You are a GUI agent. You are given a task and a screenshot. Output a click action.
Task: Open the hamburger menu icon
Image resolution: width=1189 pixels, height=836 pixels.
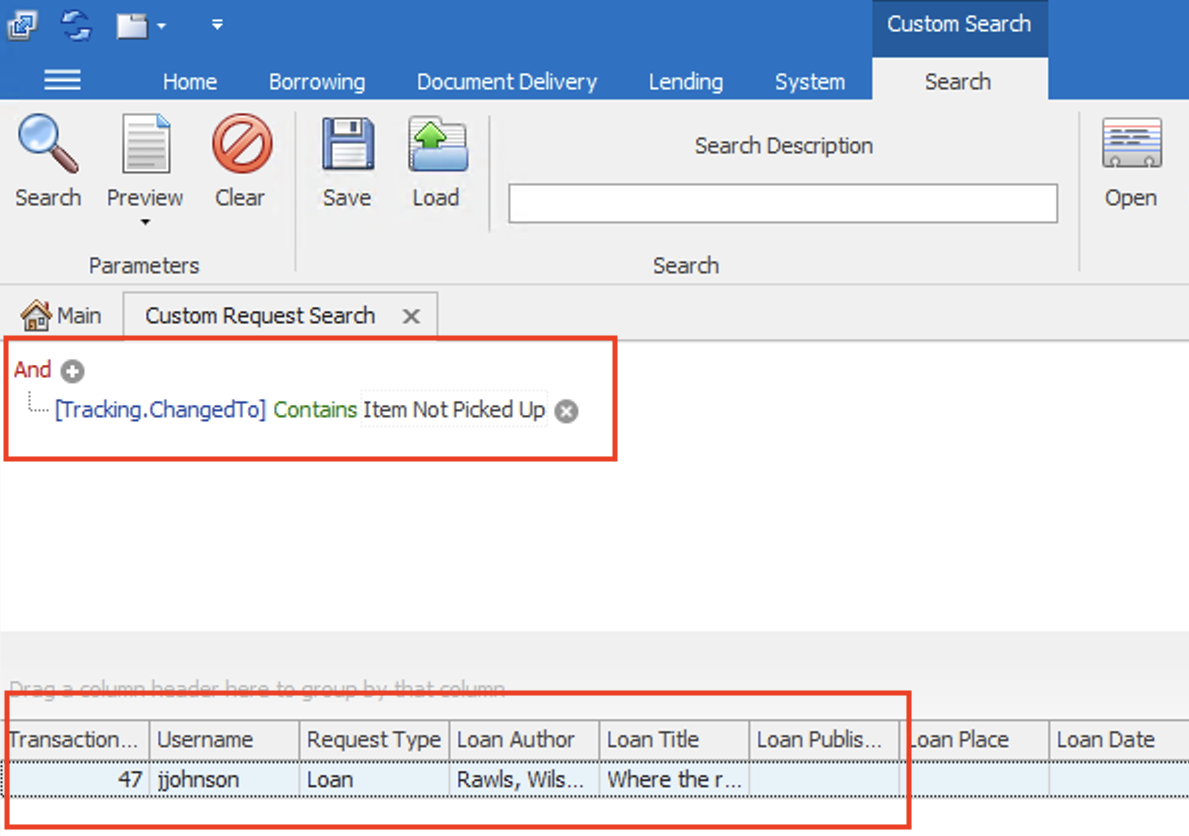[x=62, y=81]
